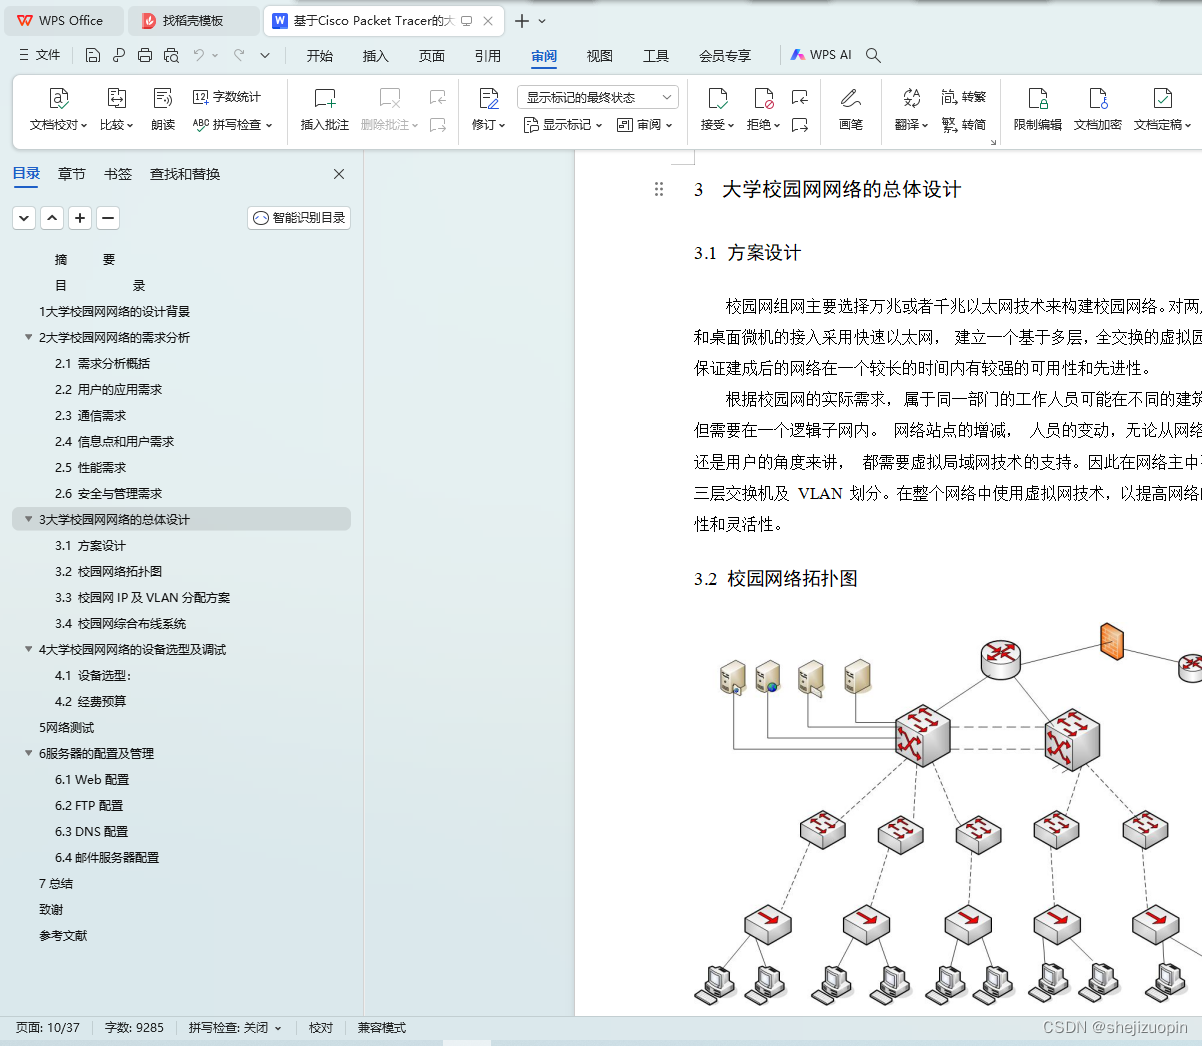The height and width of the screenshot is (1046, 1202).
Task: Click 智能识别目录 button
Action: click(299, 218)
